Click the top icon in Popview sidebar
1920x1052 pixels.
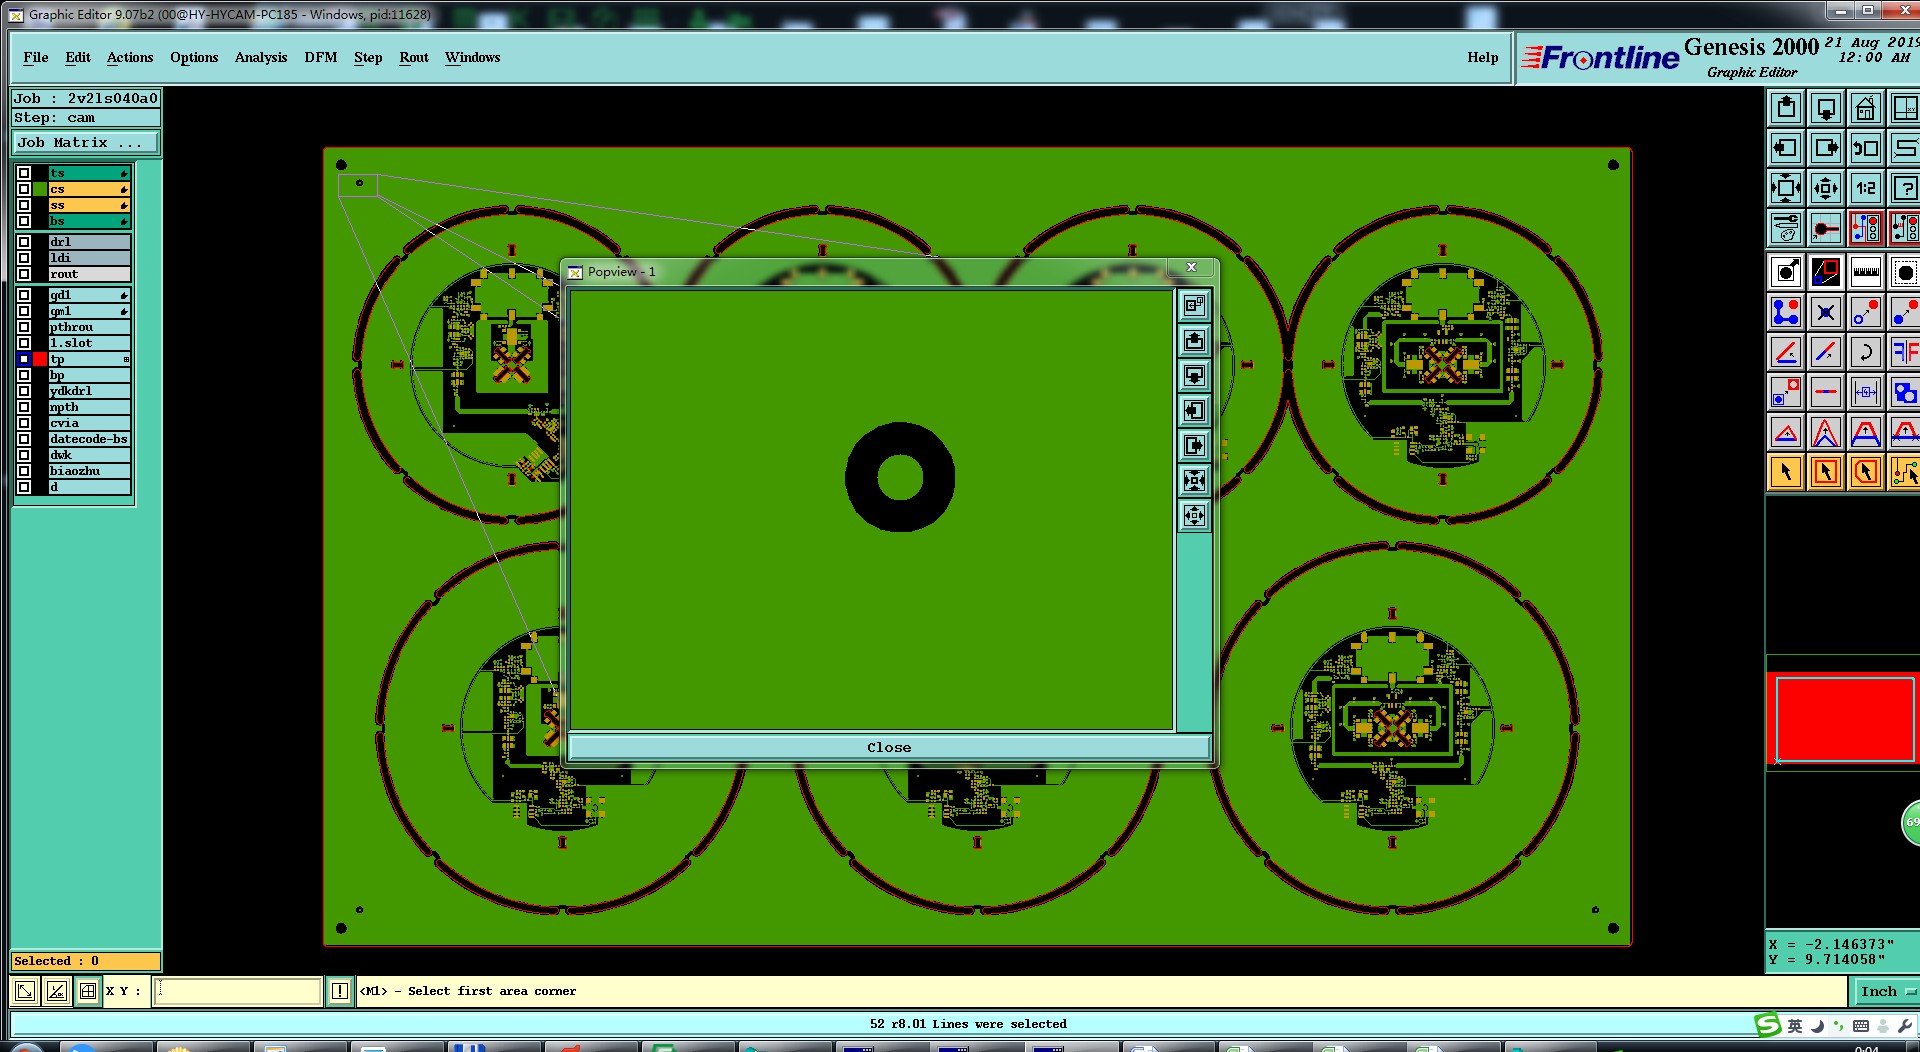click(1194, 305)
